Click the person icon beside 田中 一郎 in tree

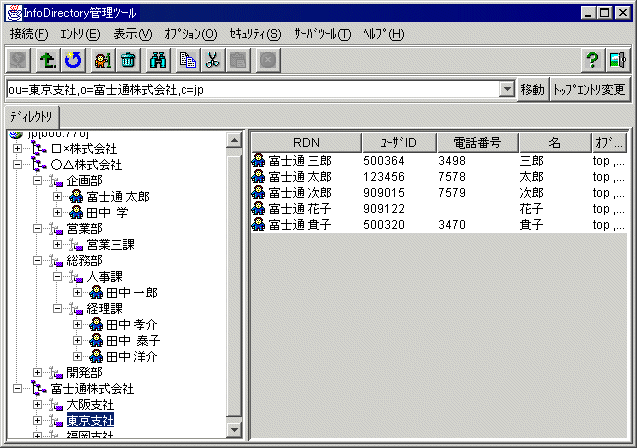click(x=96, y=292)
